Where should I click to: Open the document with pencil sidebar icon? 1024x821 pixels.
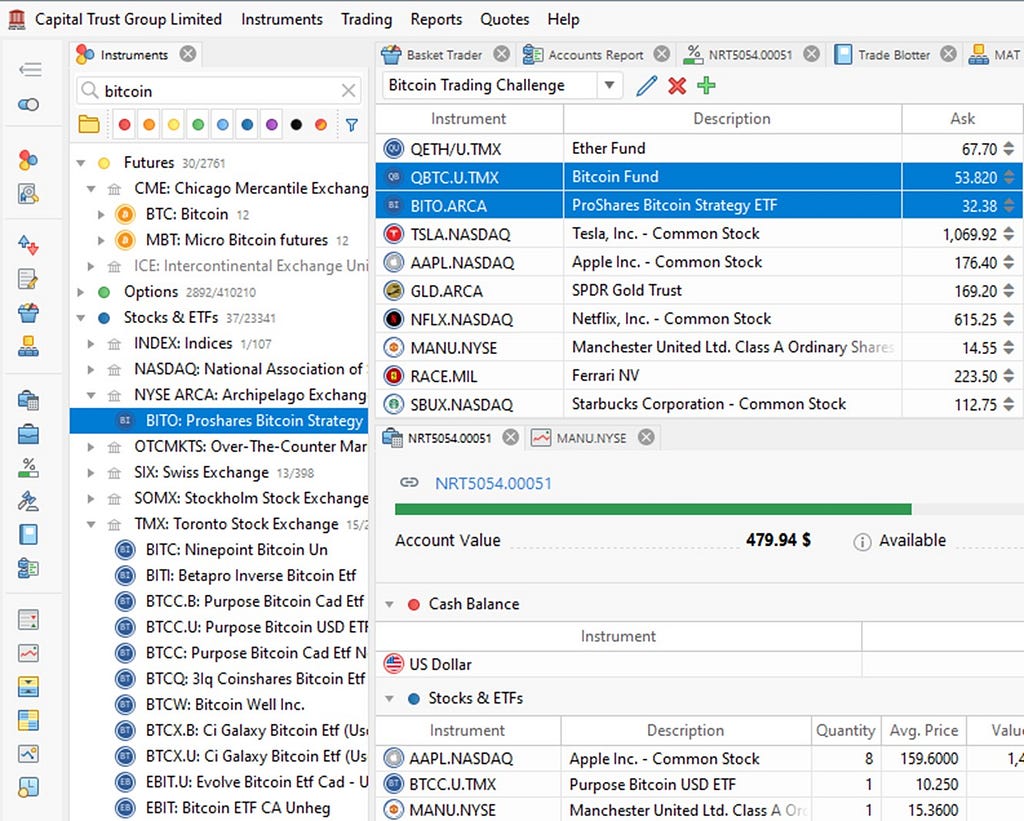point(28,279)
